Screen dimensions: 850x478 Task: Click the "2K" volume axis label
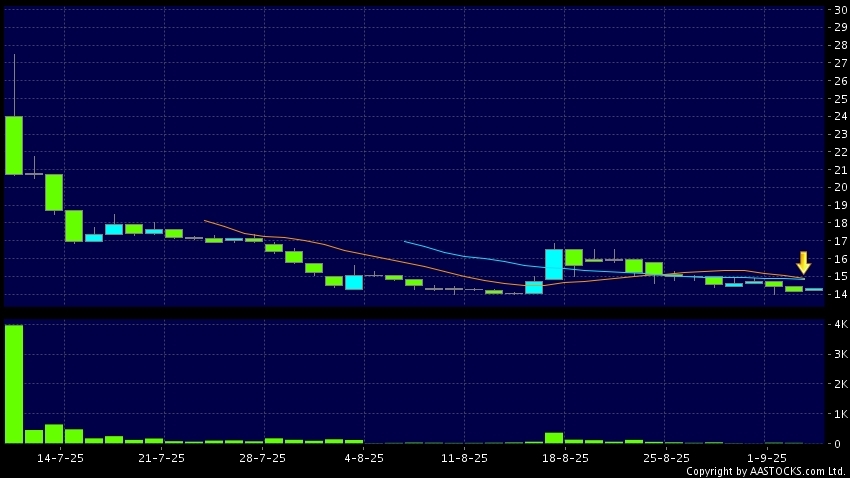click(x=841, y=384)
